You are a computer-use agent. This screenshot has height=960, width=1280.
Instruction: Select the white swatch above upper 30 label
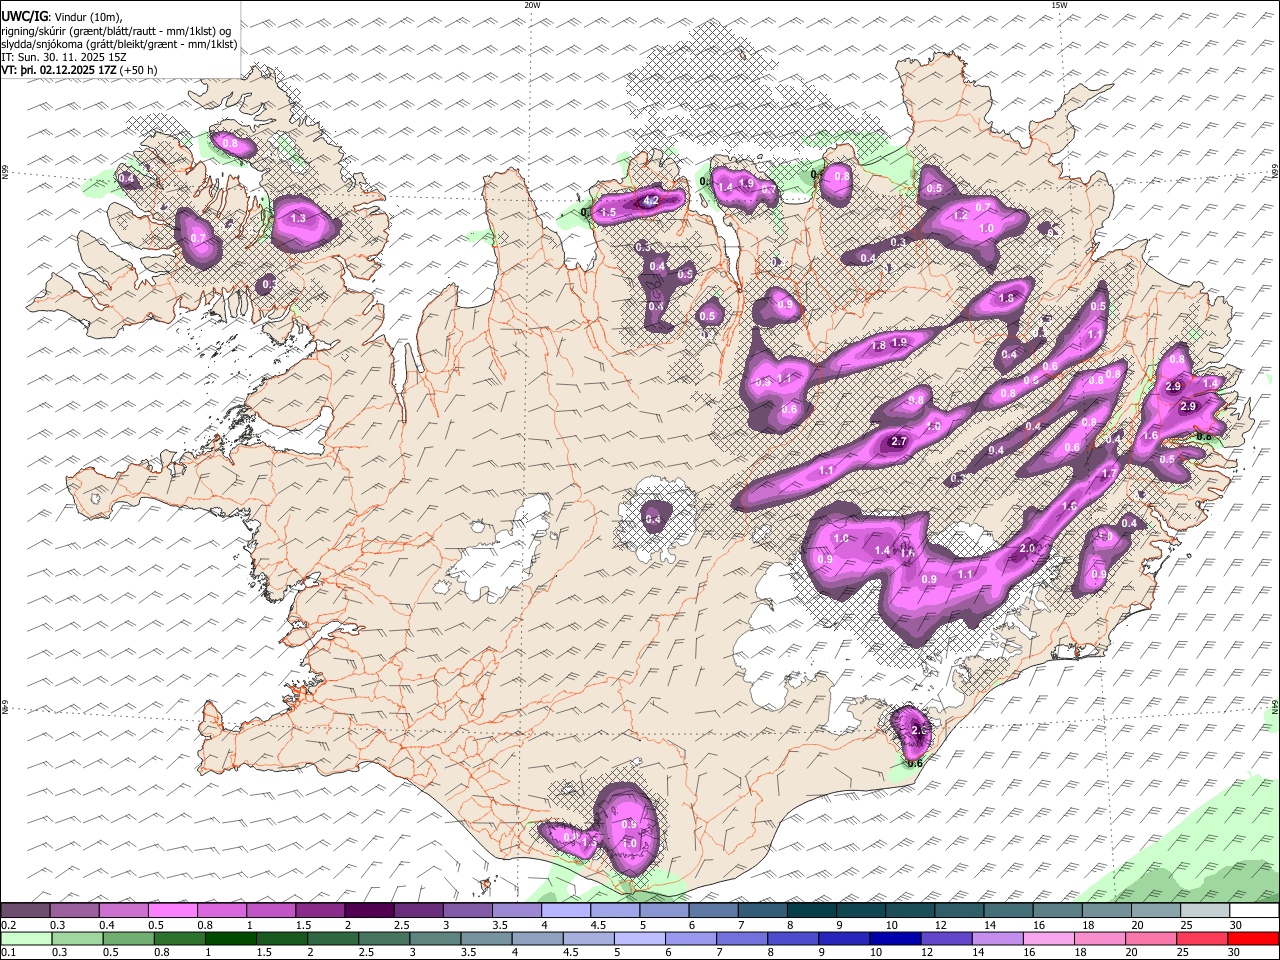(x=1253, y=911)
